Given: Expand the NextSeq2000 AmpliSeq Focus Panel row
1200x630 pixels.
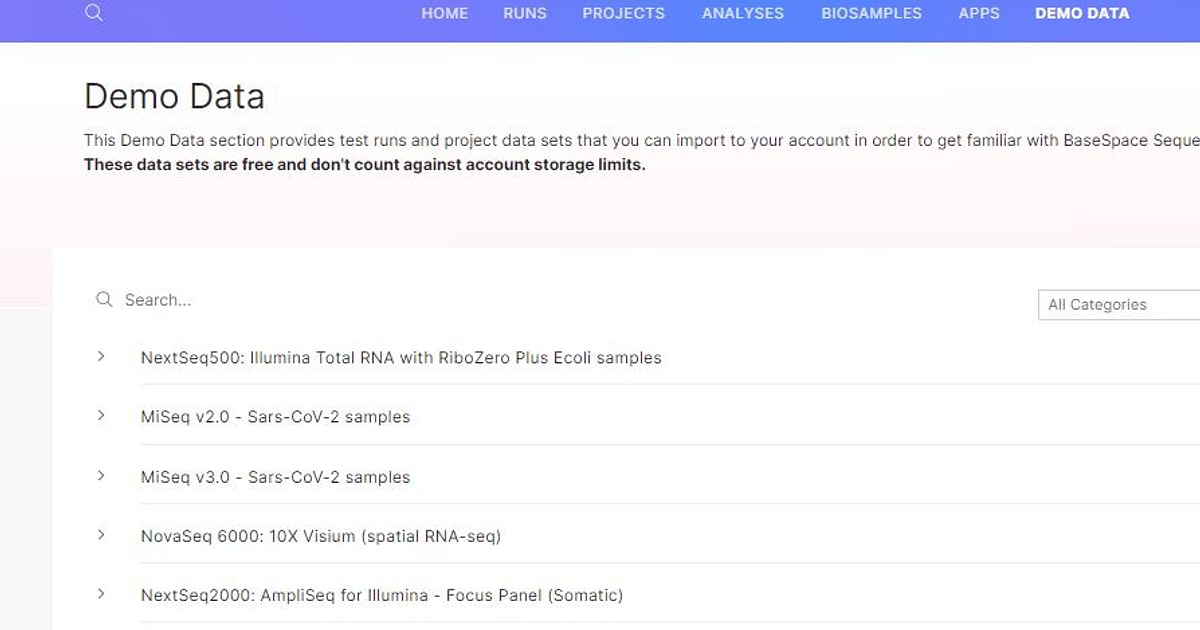Looking at the screenshot, I should 101,594.
